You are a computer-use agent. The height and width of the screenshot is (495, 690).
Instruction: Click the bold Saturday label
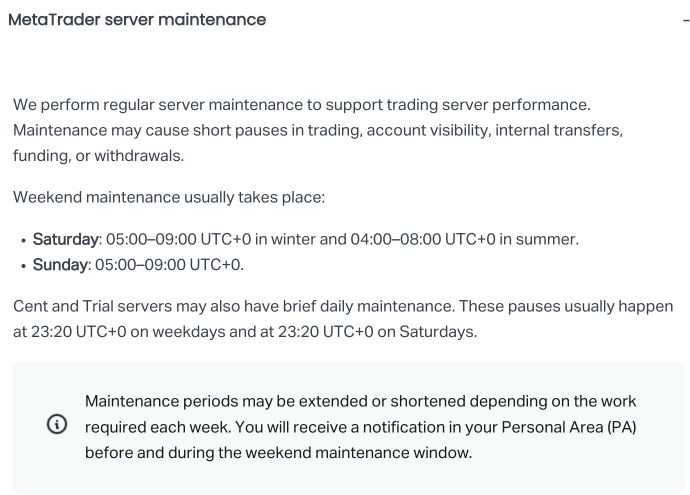point(65,239)
